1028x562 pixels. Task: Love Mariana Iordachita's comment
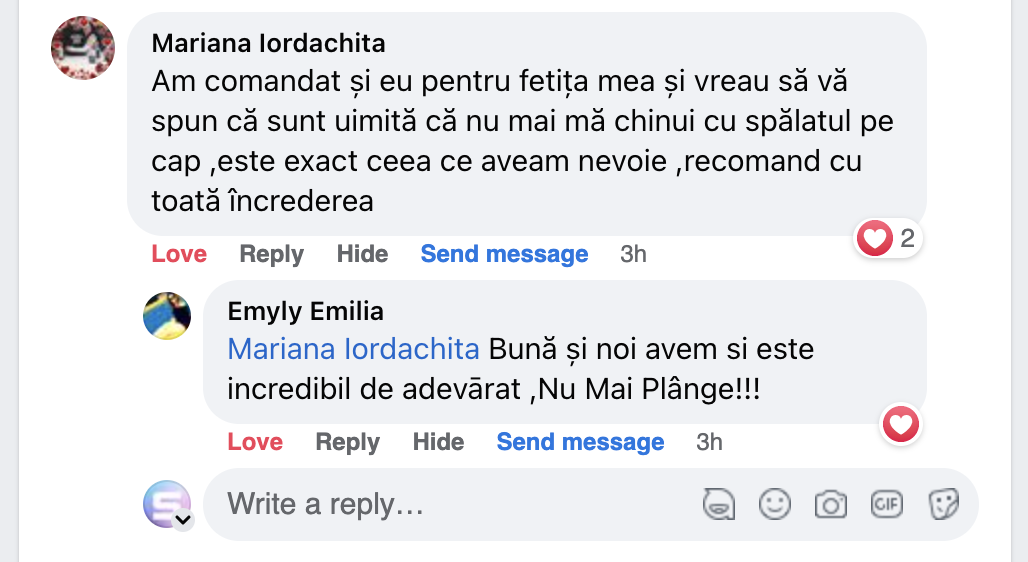179,254
